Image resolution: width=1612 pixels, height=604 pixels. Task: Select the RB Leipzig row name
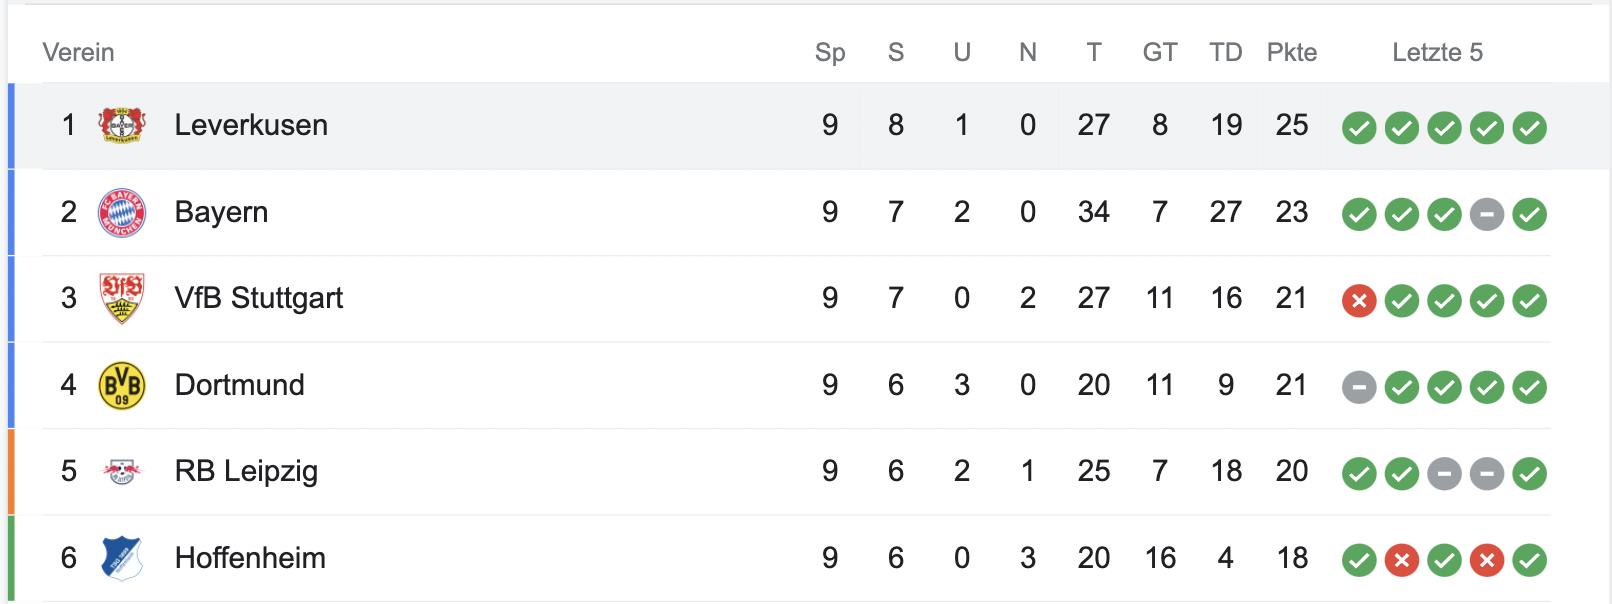point(246,471)
